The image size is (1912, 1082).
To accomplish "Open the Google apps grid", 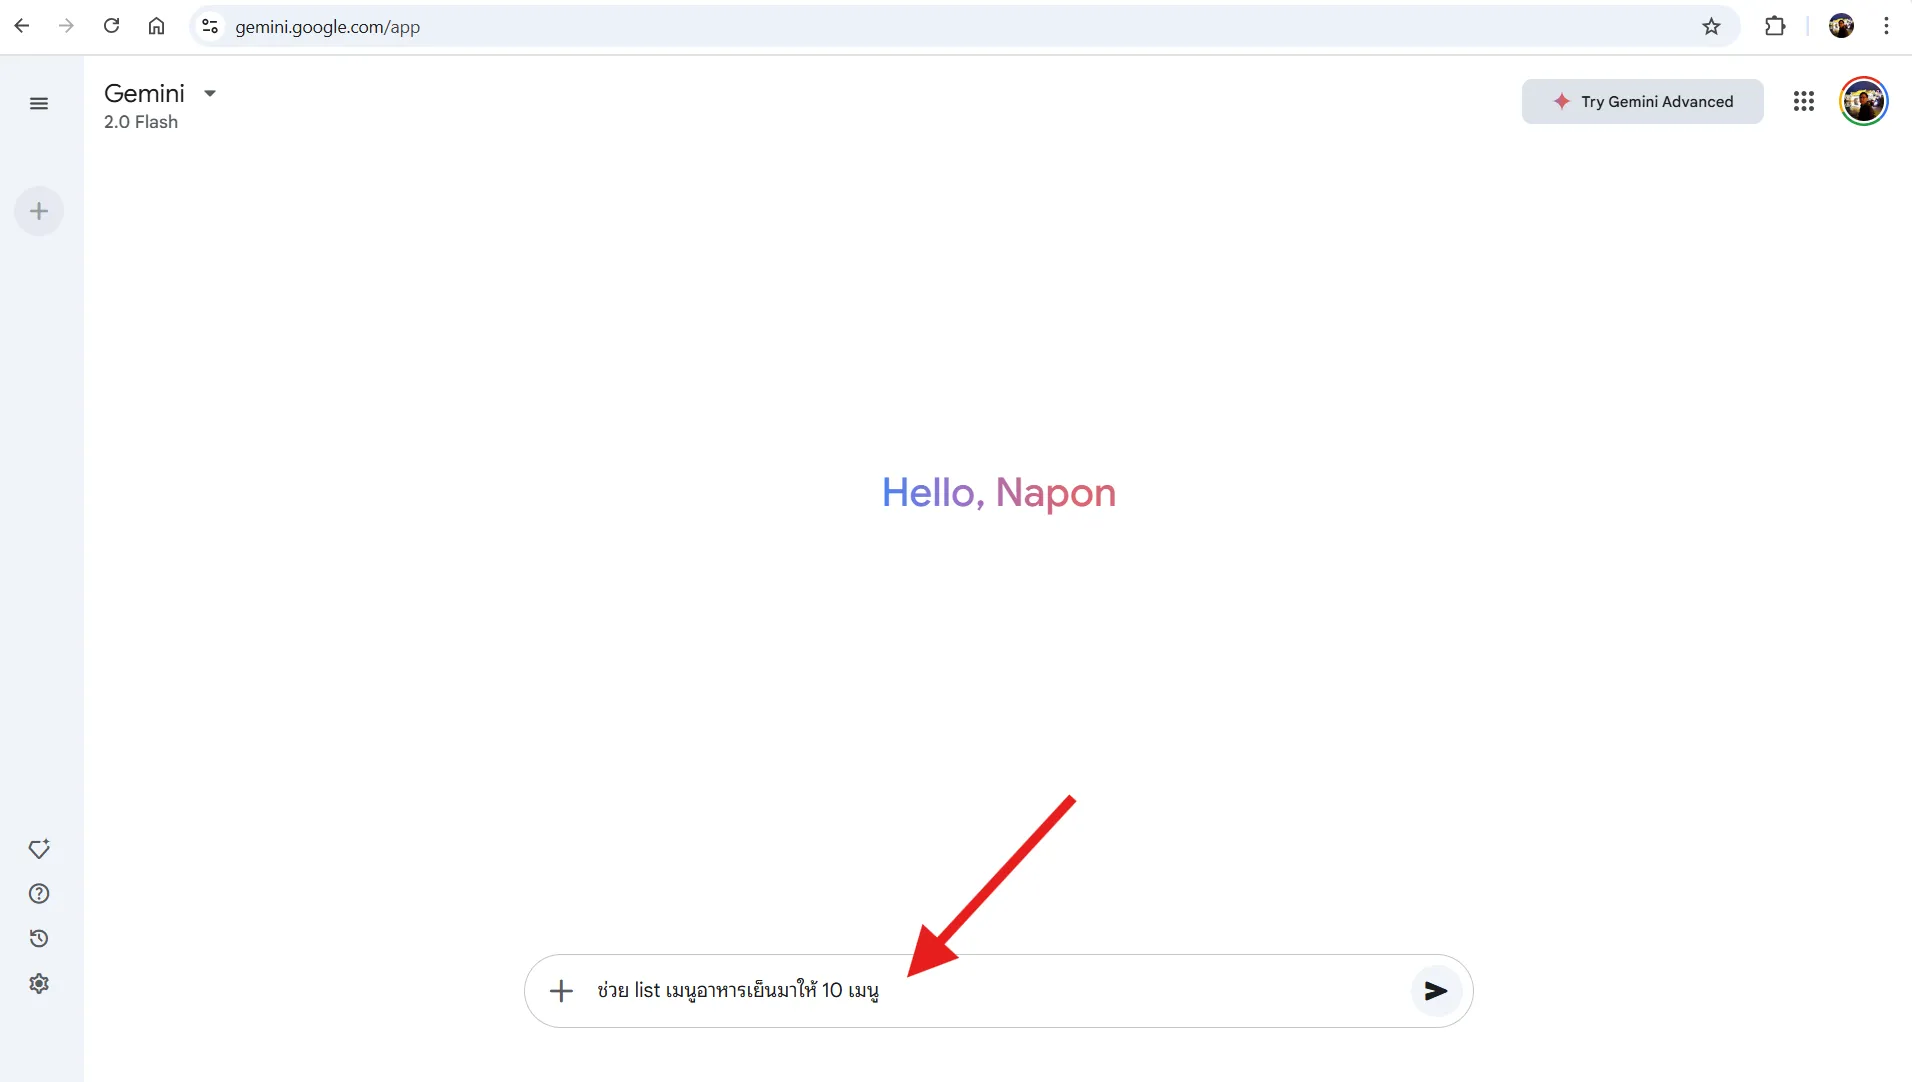I will (x=1803, y=101).
